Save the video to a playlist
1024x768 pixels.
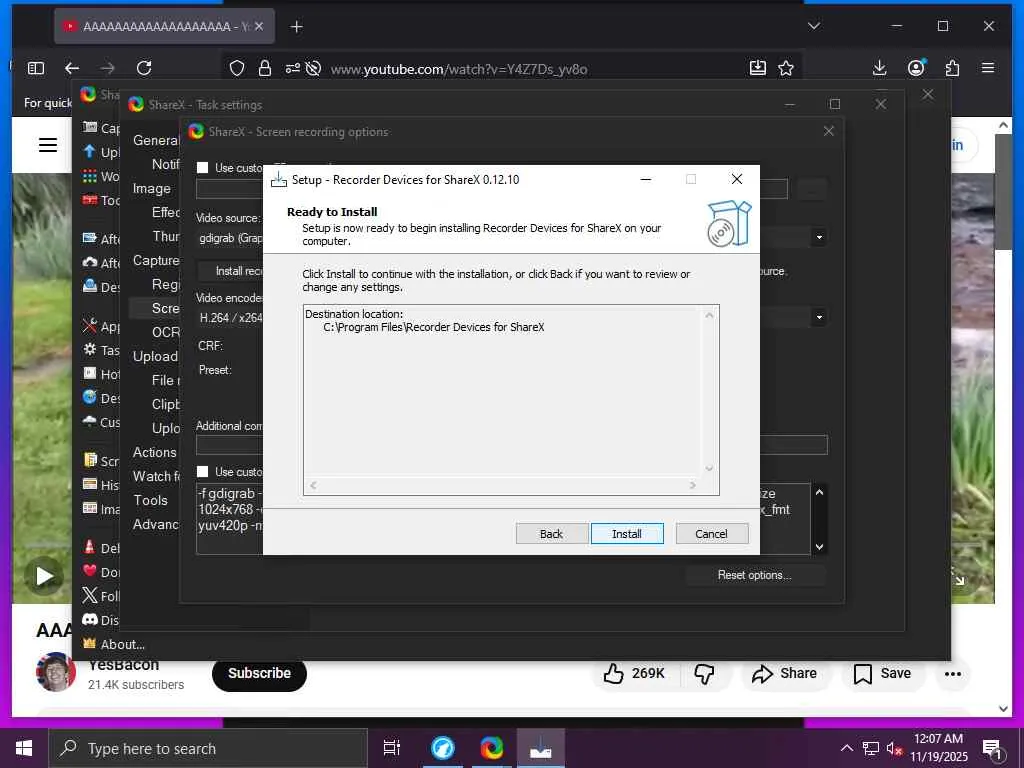click(882, 673)
